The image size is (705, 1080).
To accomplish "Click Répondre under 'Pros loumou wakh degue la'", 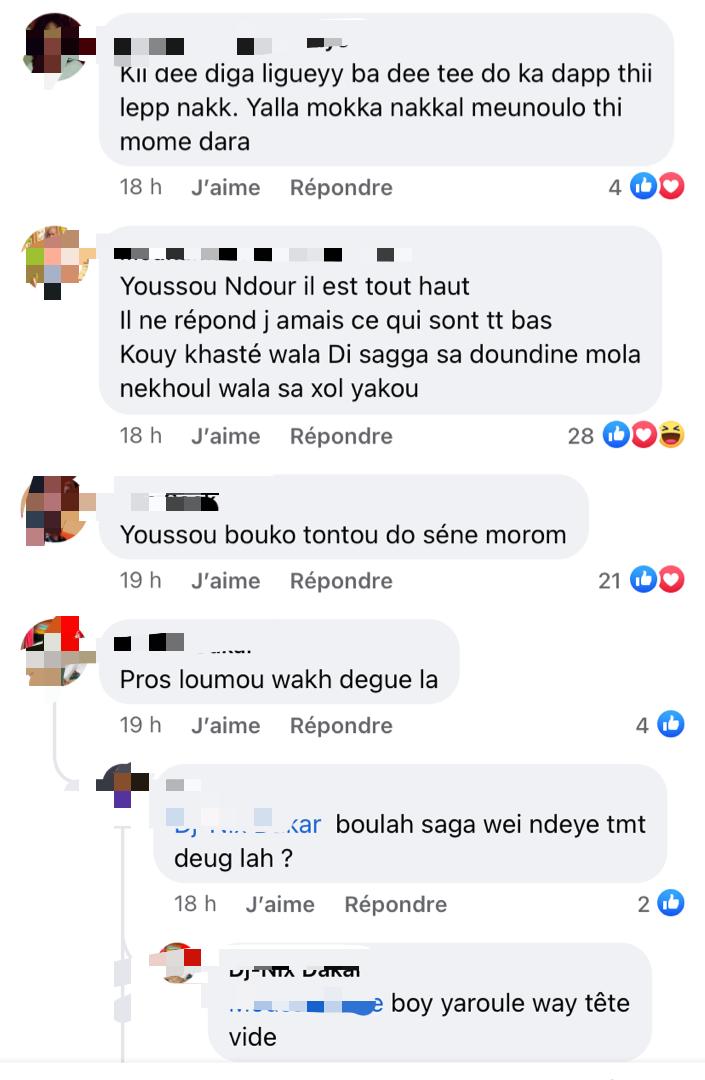I will point(341,725).
